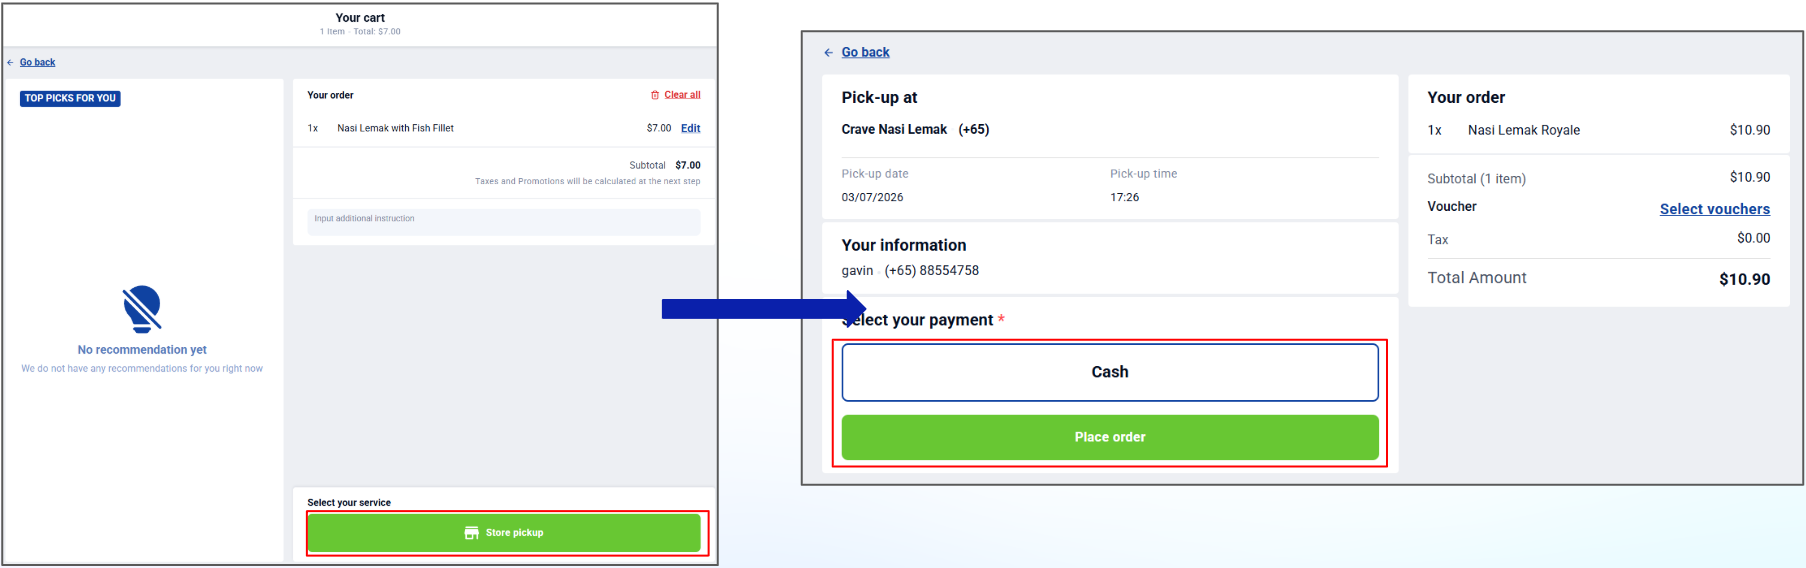This screenshot has width=1806, height=568.
Task: Click the store icon on Store pickup button
Action: 471,533
